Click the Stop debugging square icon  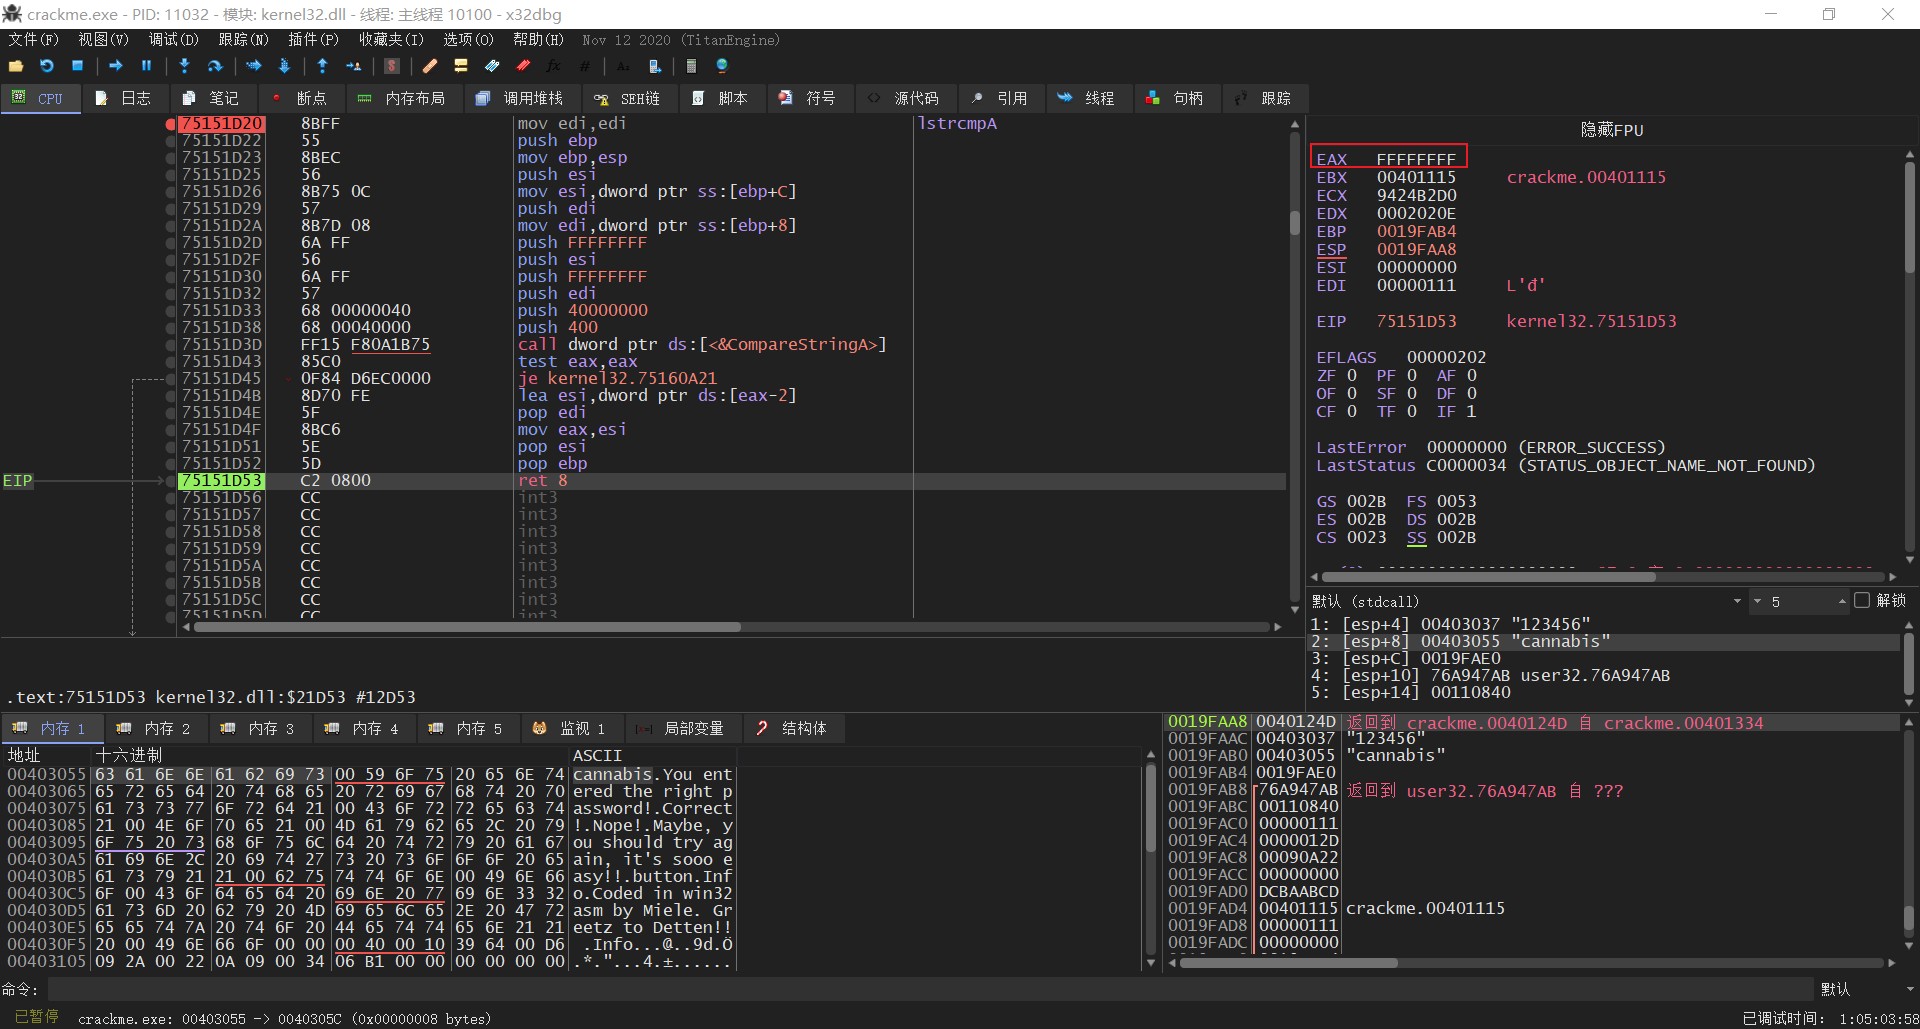pos(77,66)
